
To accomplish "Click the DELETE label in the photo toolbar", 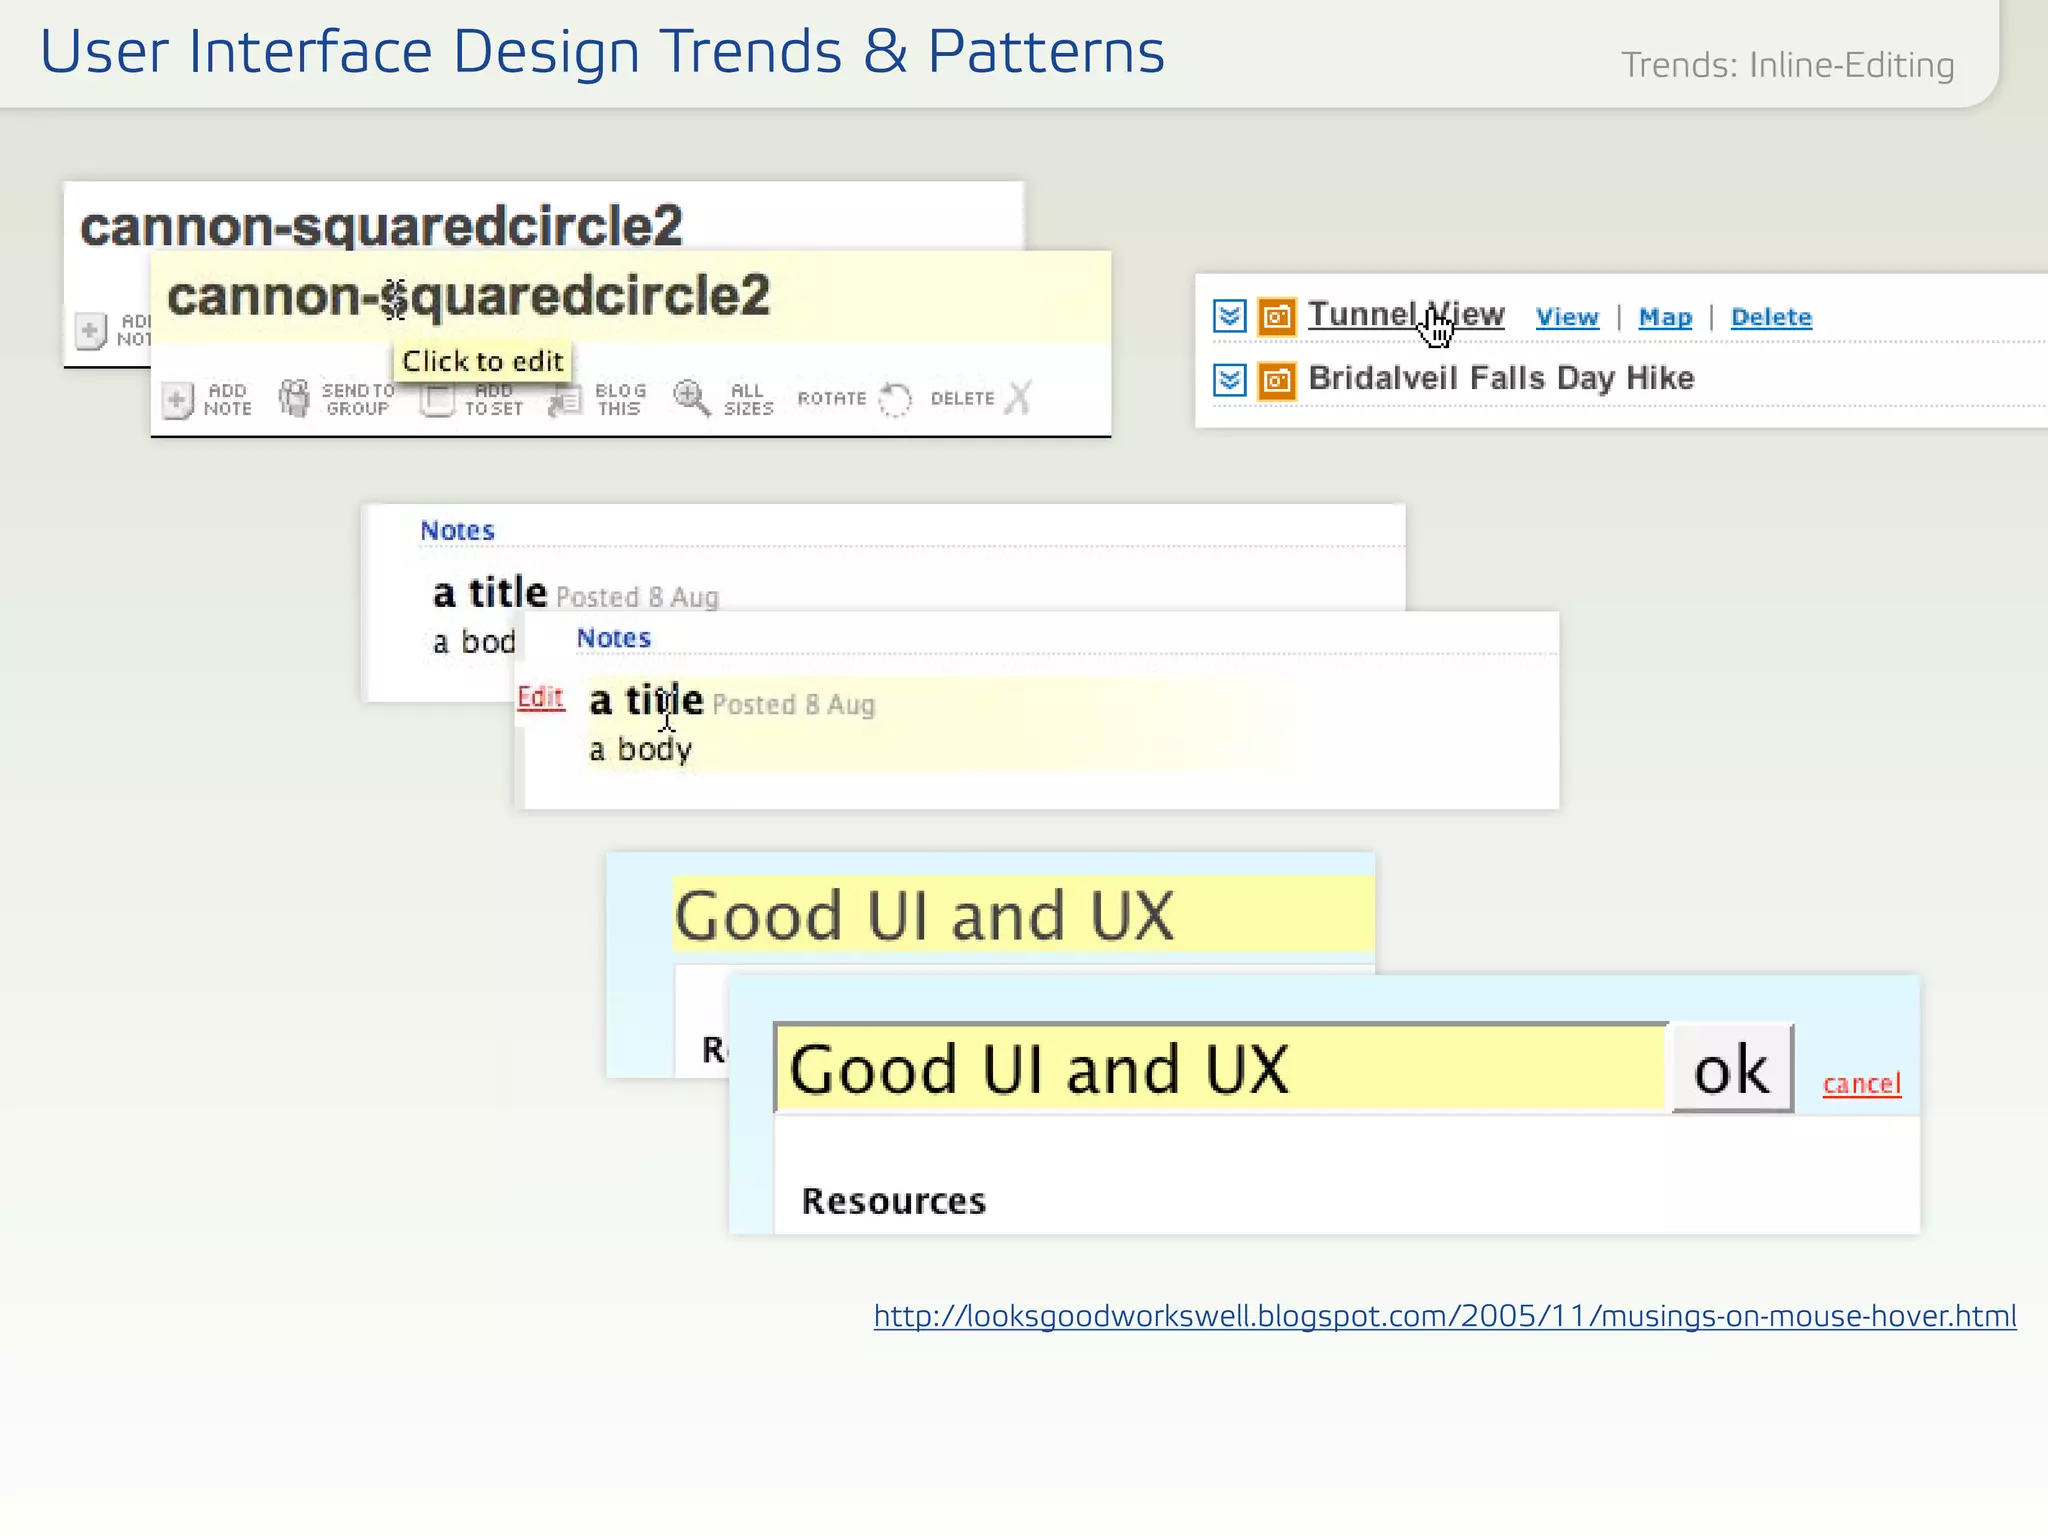I will point(962,398).
